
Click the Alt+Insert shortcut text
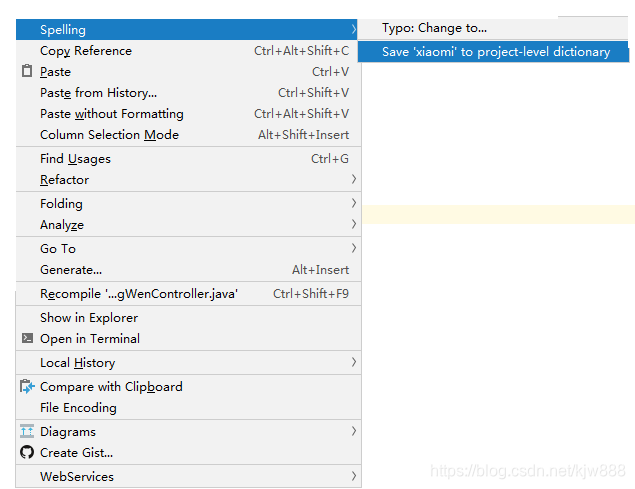coord(320,270)
